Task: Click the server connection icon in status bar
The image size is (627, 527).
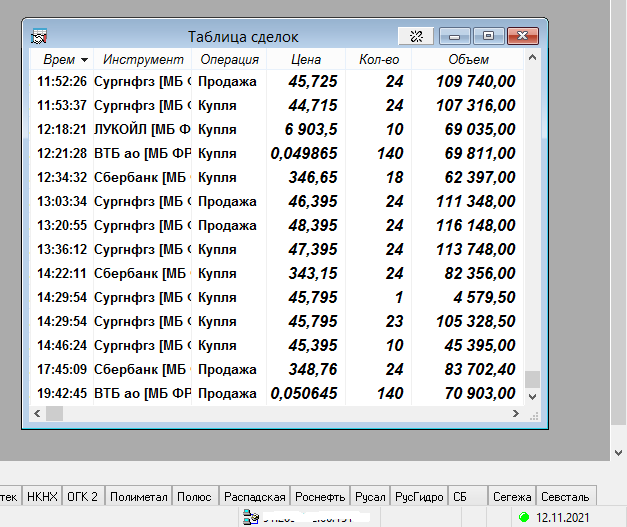Action: pyautogui.click(x=251, y=517)
